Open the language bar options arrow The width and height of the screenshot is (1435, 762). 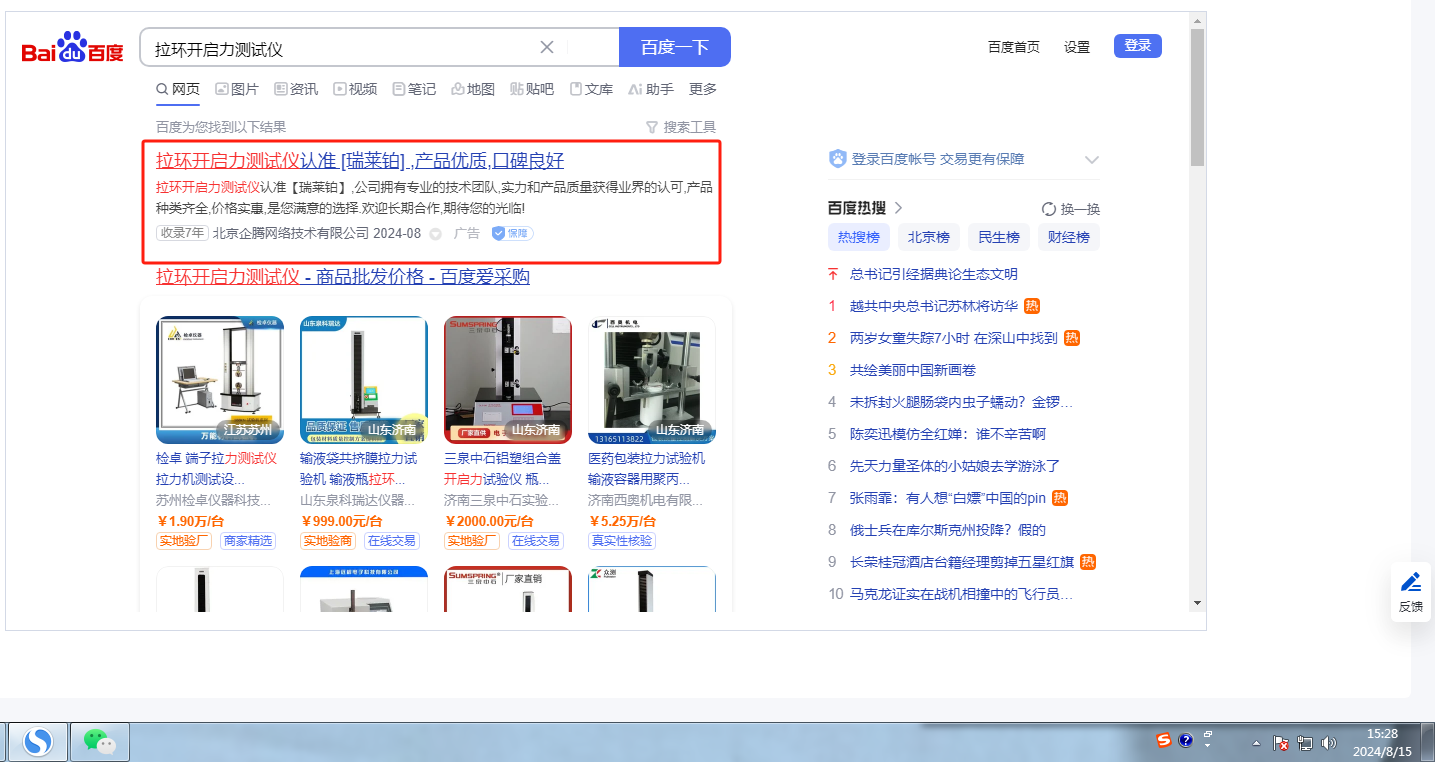(1208, 746)
